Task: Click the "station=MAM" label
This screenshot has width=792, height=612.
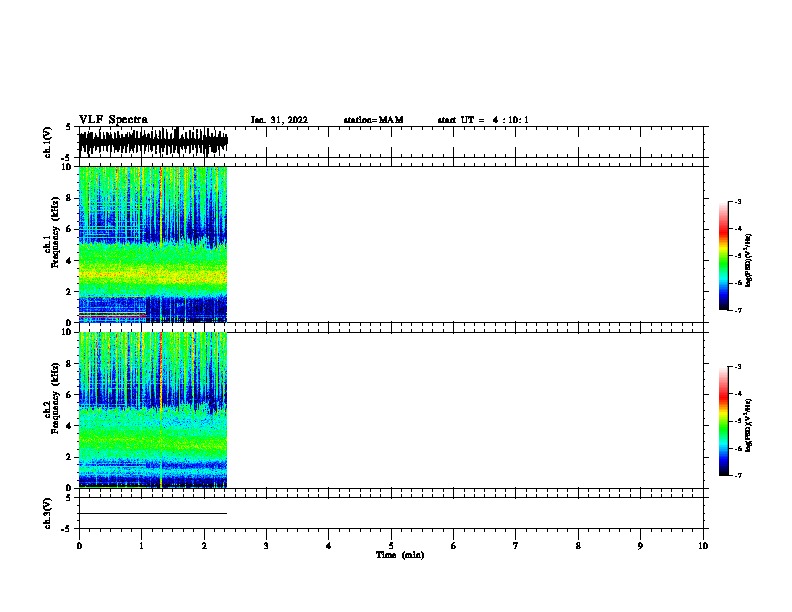Action: [373, 120]
